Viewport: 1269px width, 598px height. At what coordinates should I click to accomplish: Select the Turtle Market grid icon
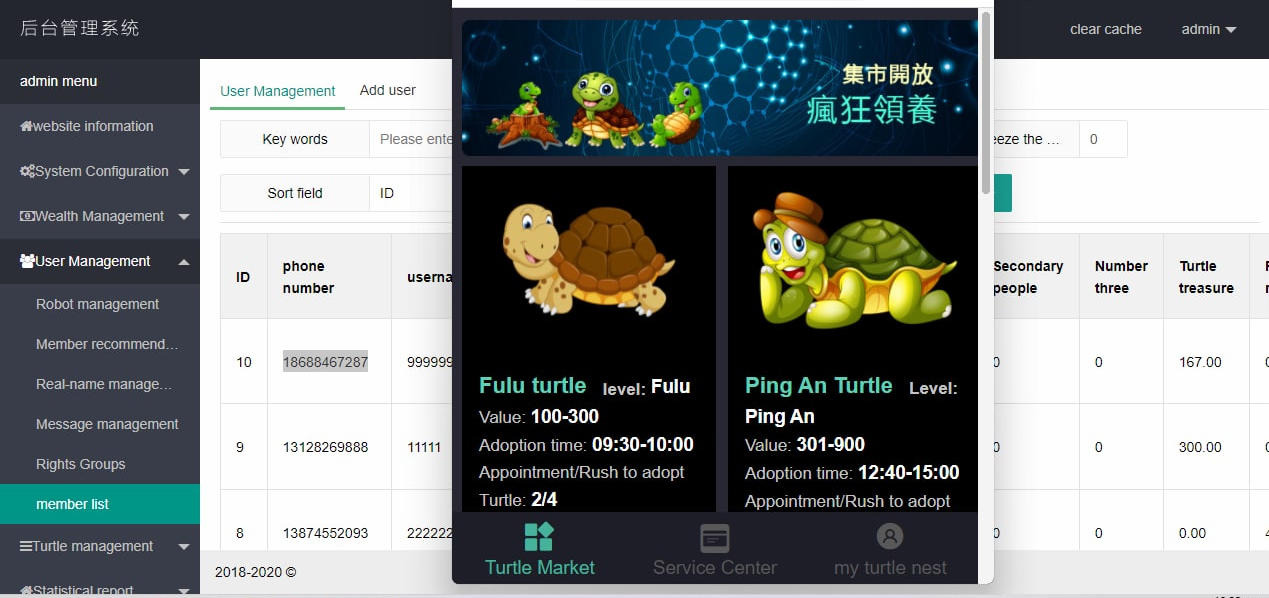tap(539, 538)
